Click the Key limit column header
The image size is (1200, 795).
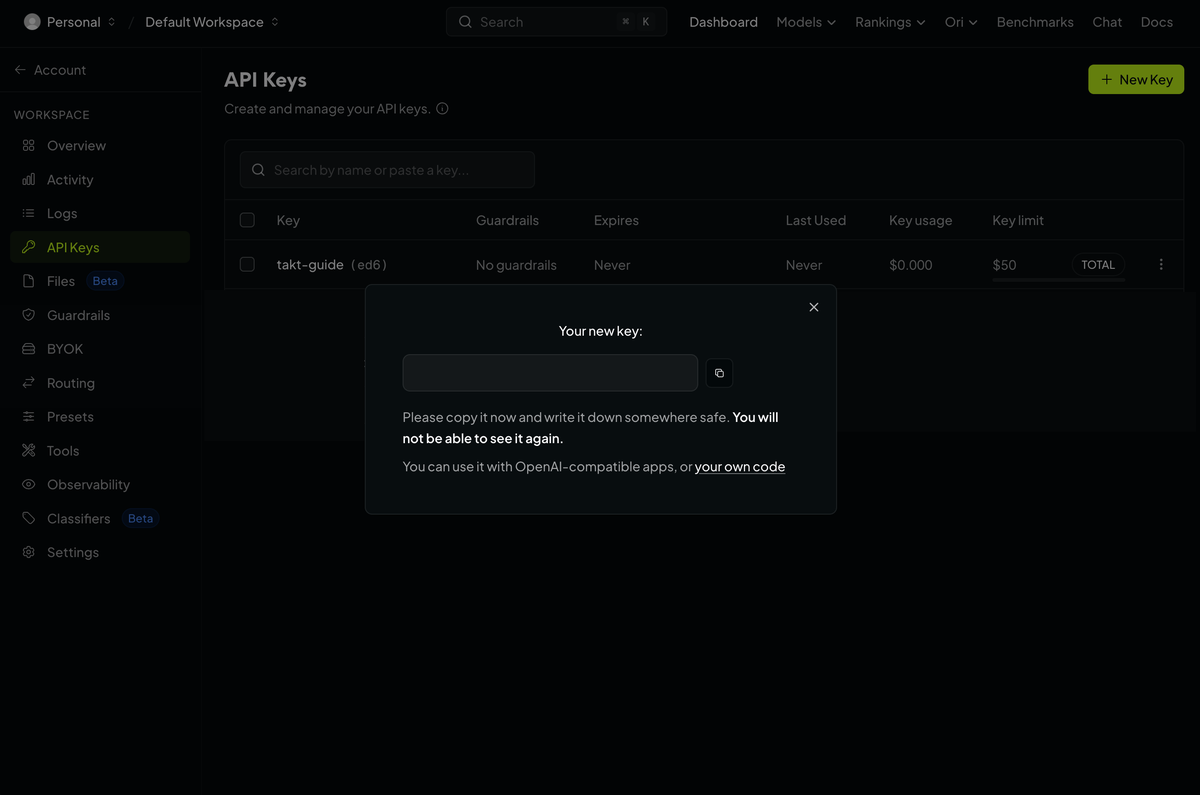coord(1018,220)
